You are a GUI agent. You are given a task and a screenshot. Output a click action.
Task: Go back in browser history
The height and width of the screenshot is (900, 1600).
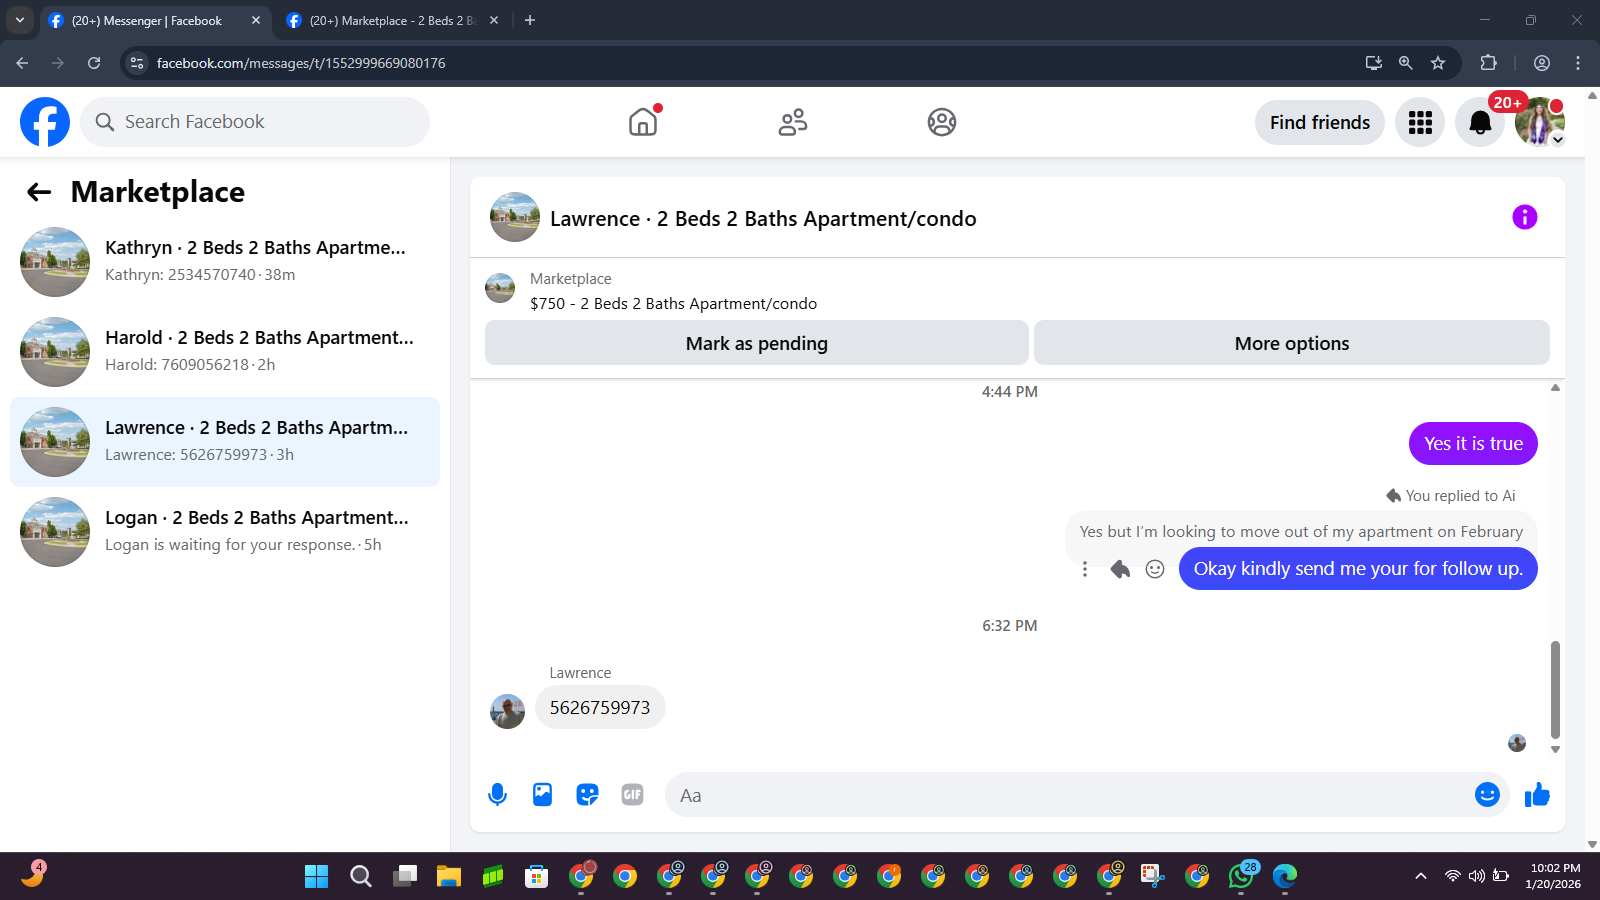22,63
